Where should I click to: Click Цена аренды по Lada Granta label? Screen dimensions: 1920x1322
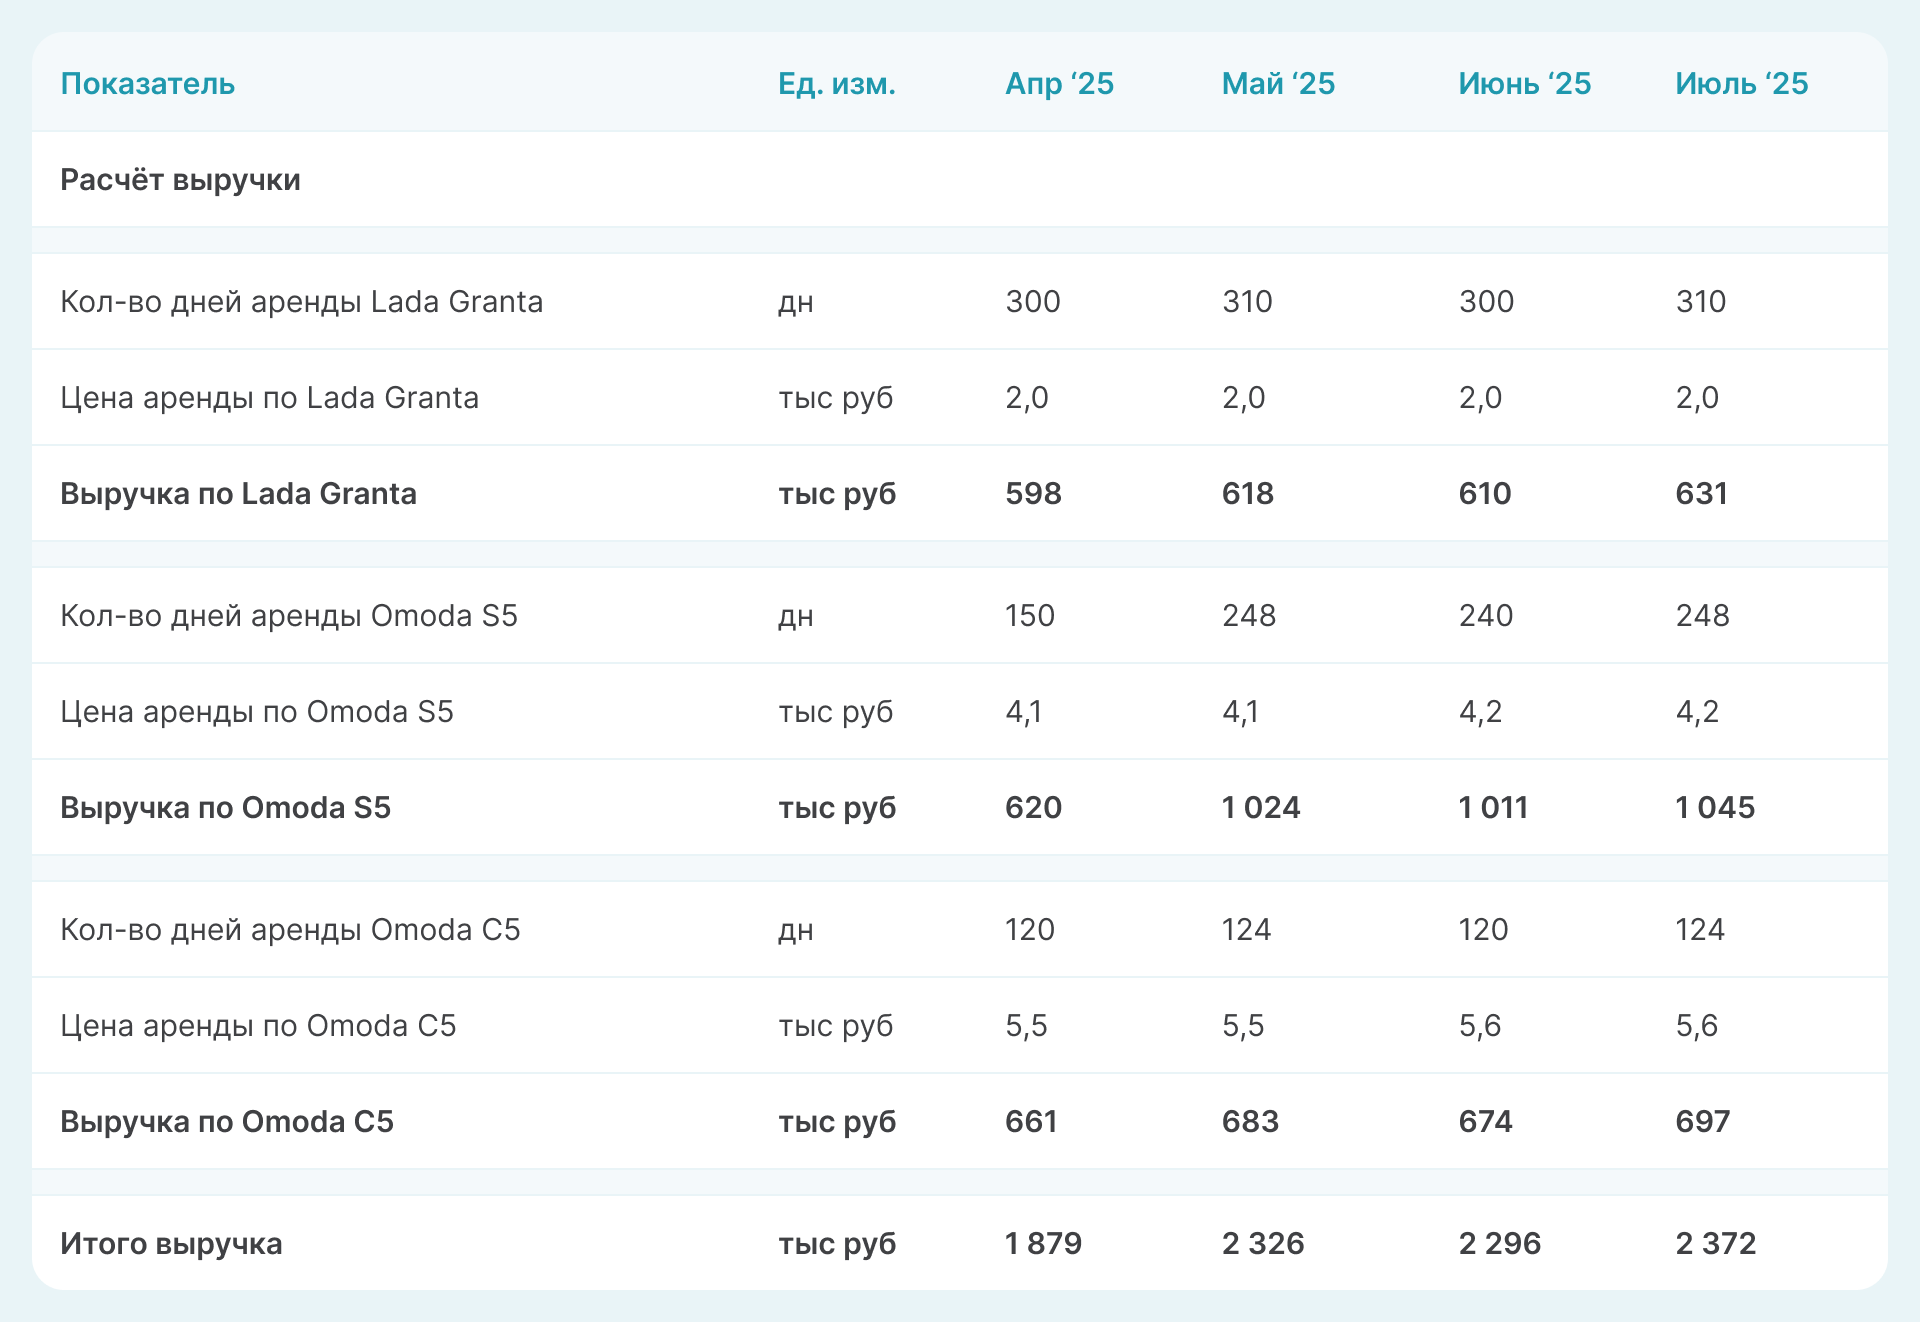tap(269, 398)
